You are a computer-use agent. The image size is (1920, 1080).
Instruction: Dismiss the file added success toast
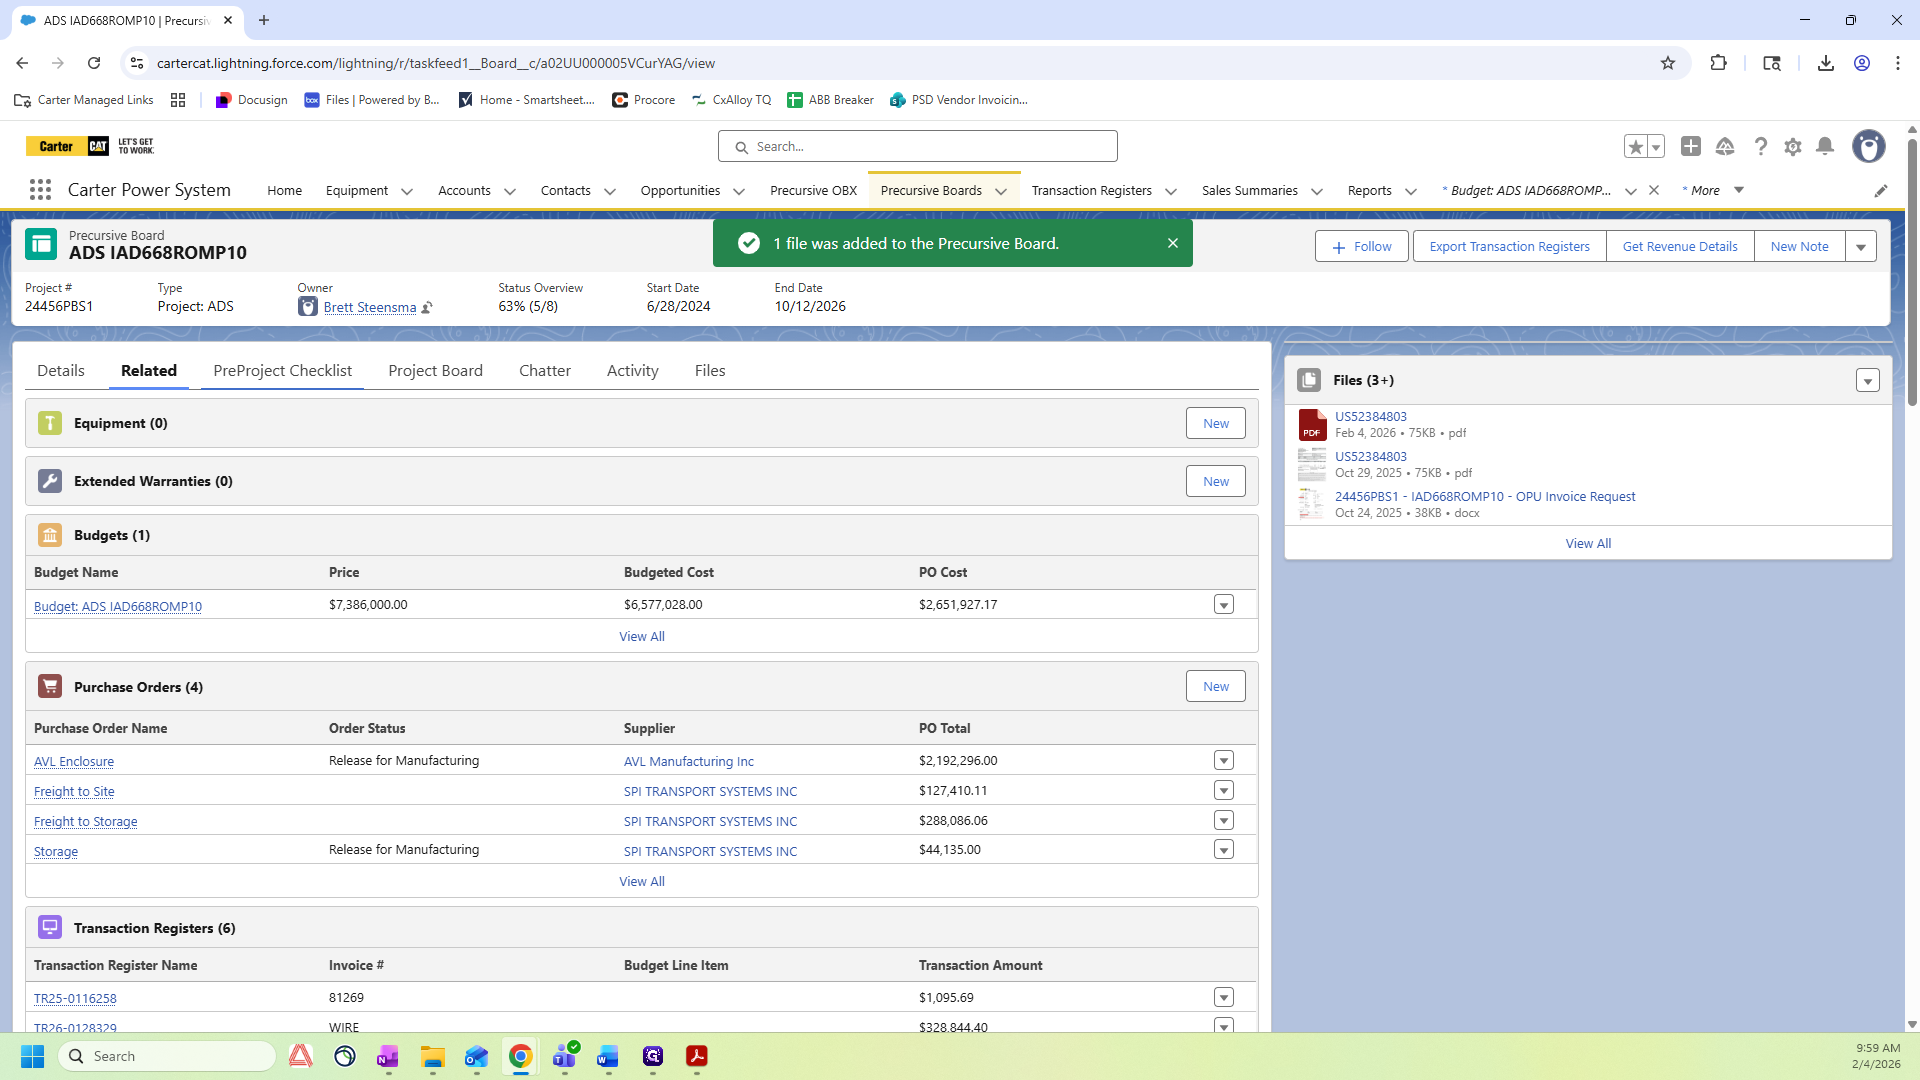click(1173, 243)
